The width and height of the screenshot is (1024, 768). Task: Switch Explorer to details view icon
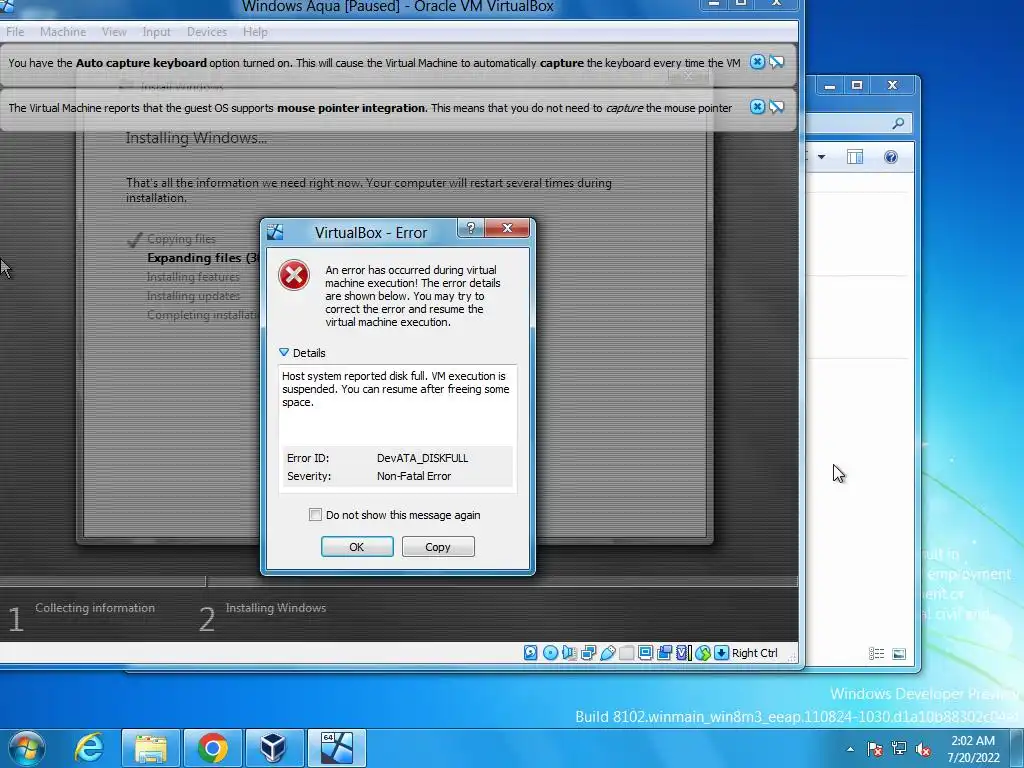click(876, 654)
